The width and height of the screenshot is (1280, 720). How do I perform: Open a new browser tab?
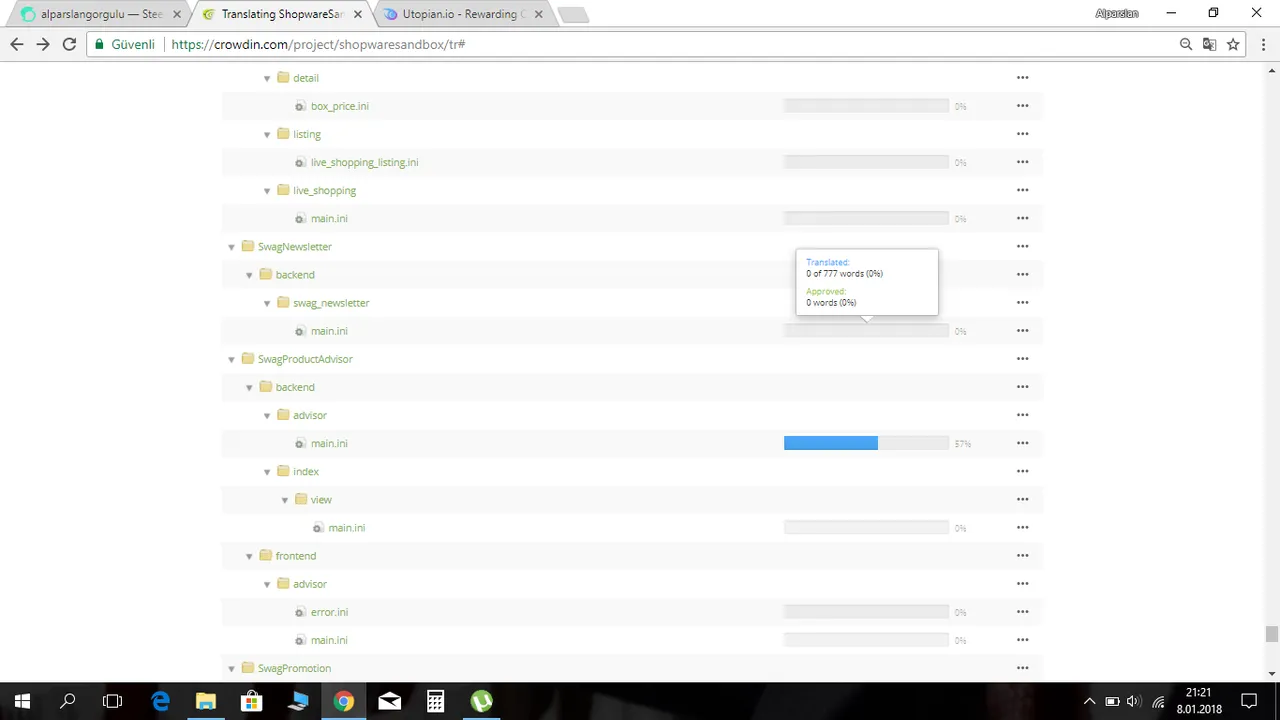point(573,15)
